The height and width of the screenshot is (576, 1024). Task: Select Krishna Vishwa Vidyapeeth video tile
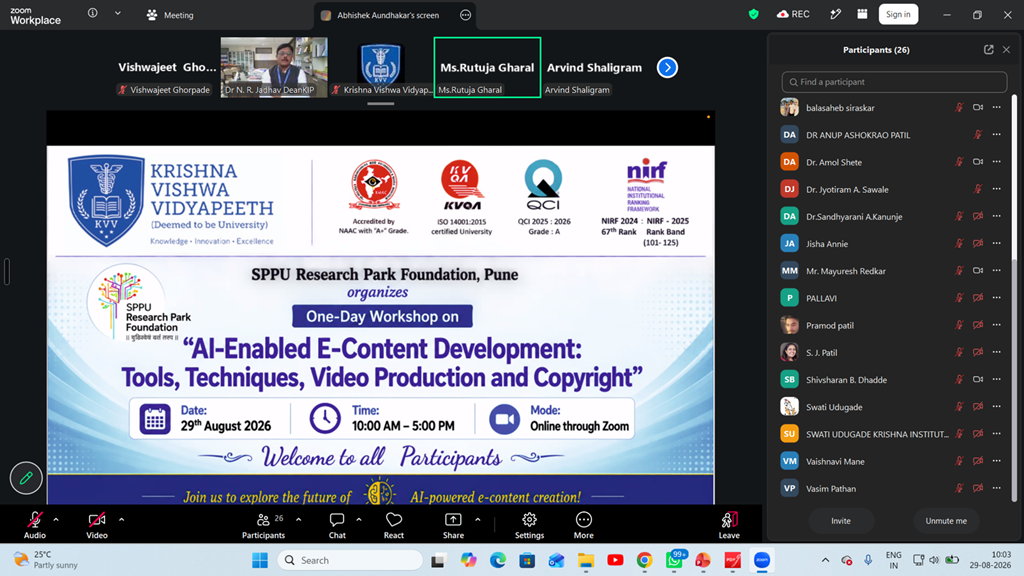(381, 67)
